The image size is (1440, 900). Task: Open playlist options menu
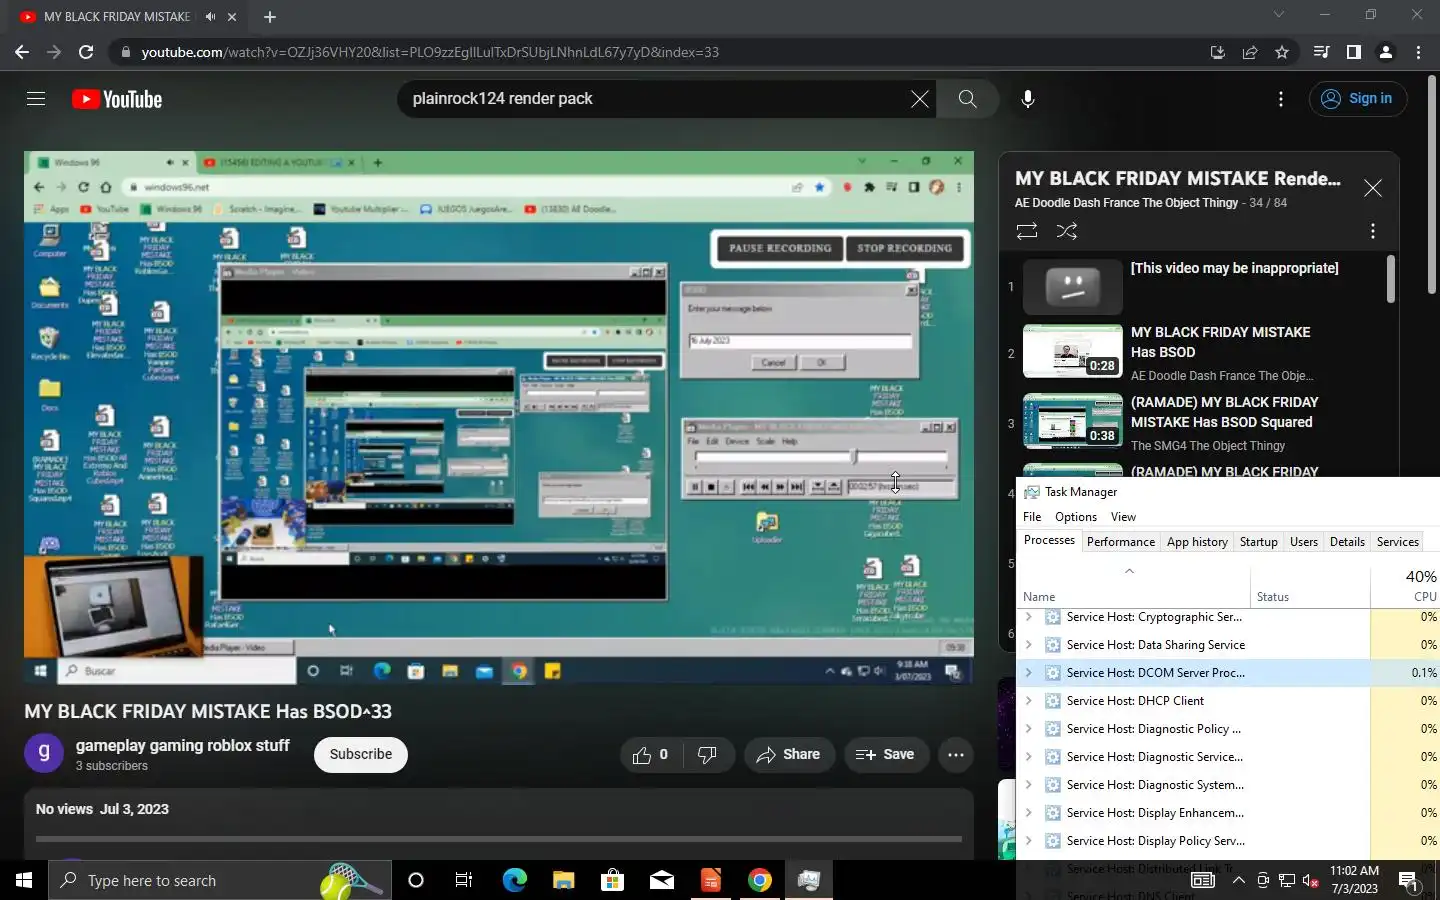click(x=1373, y=231)
